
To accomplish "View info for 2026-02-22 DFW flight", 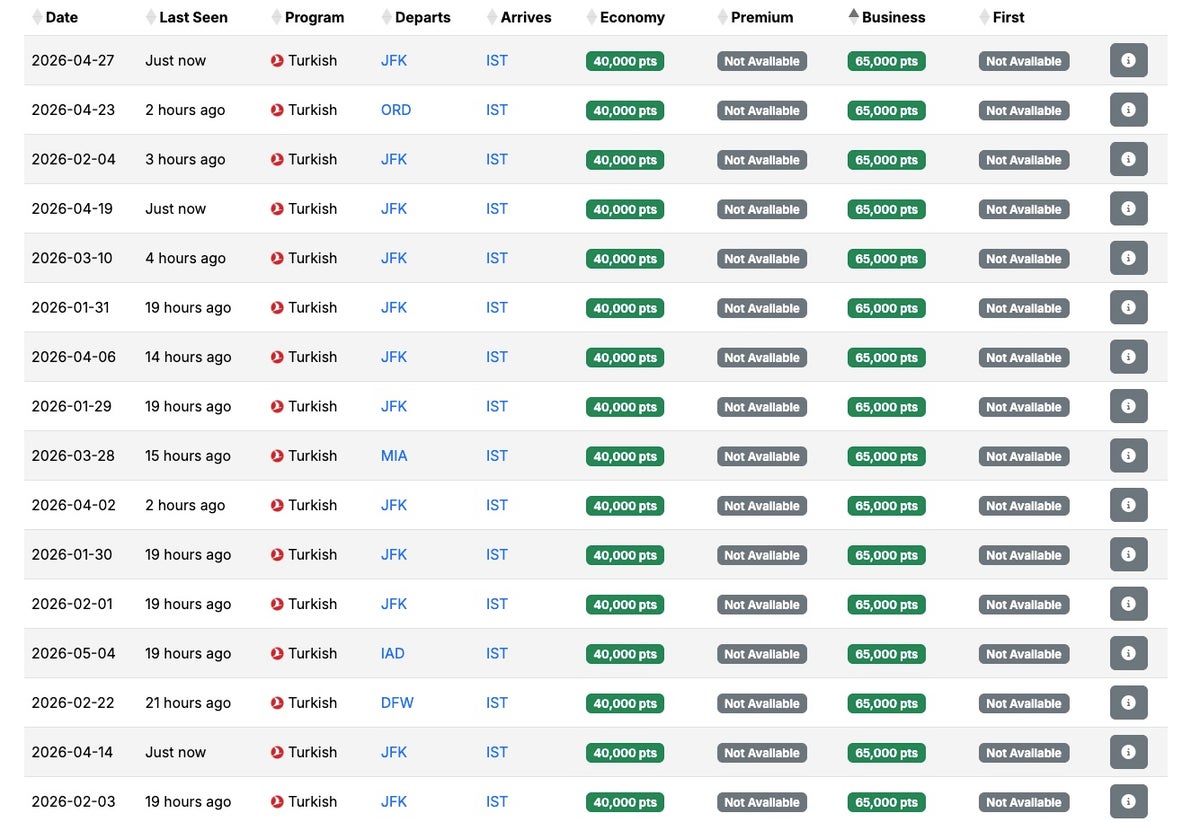I will point(1128,703).
